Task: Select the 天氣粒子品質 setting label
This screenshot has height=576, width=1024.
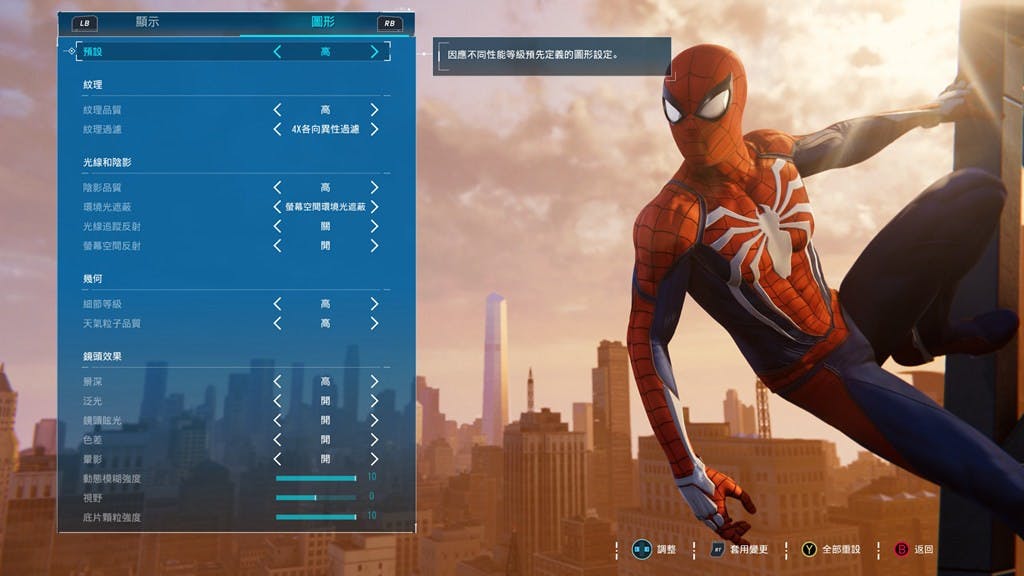Action: (x=112, y=323)
